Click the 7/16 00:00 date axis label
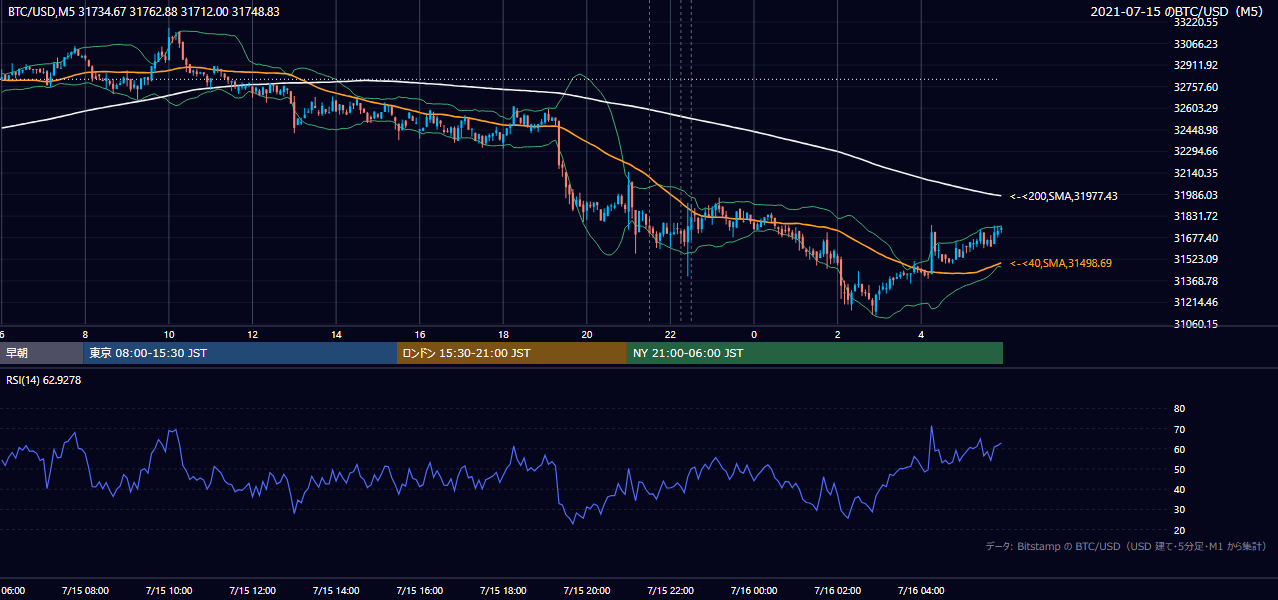 pyautogui.click(x=754, y=591)
